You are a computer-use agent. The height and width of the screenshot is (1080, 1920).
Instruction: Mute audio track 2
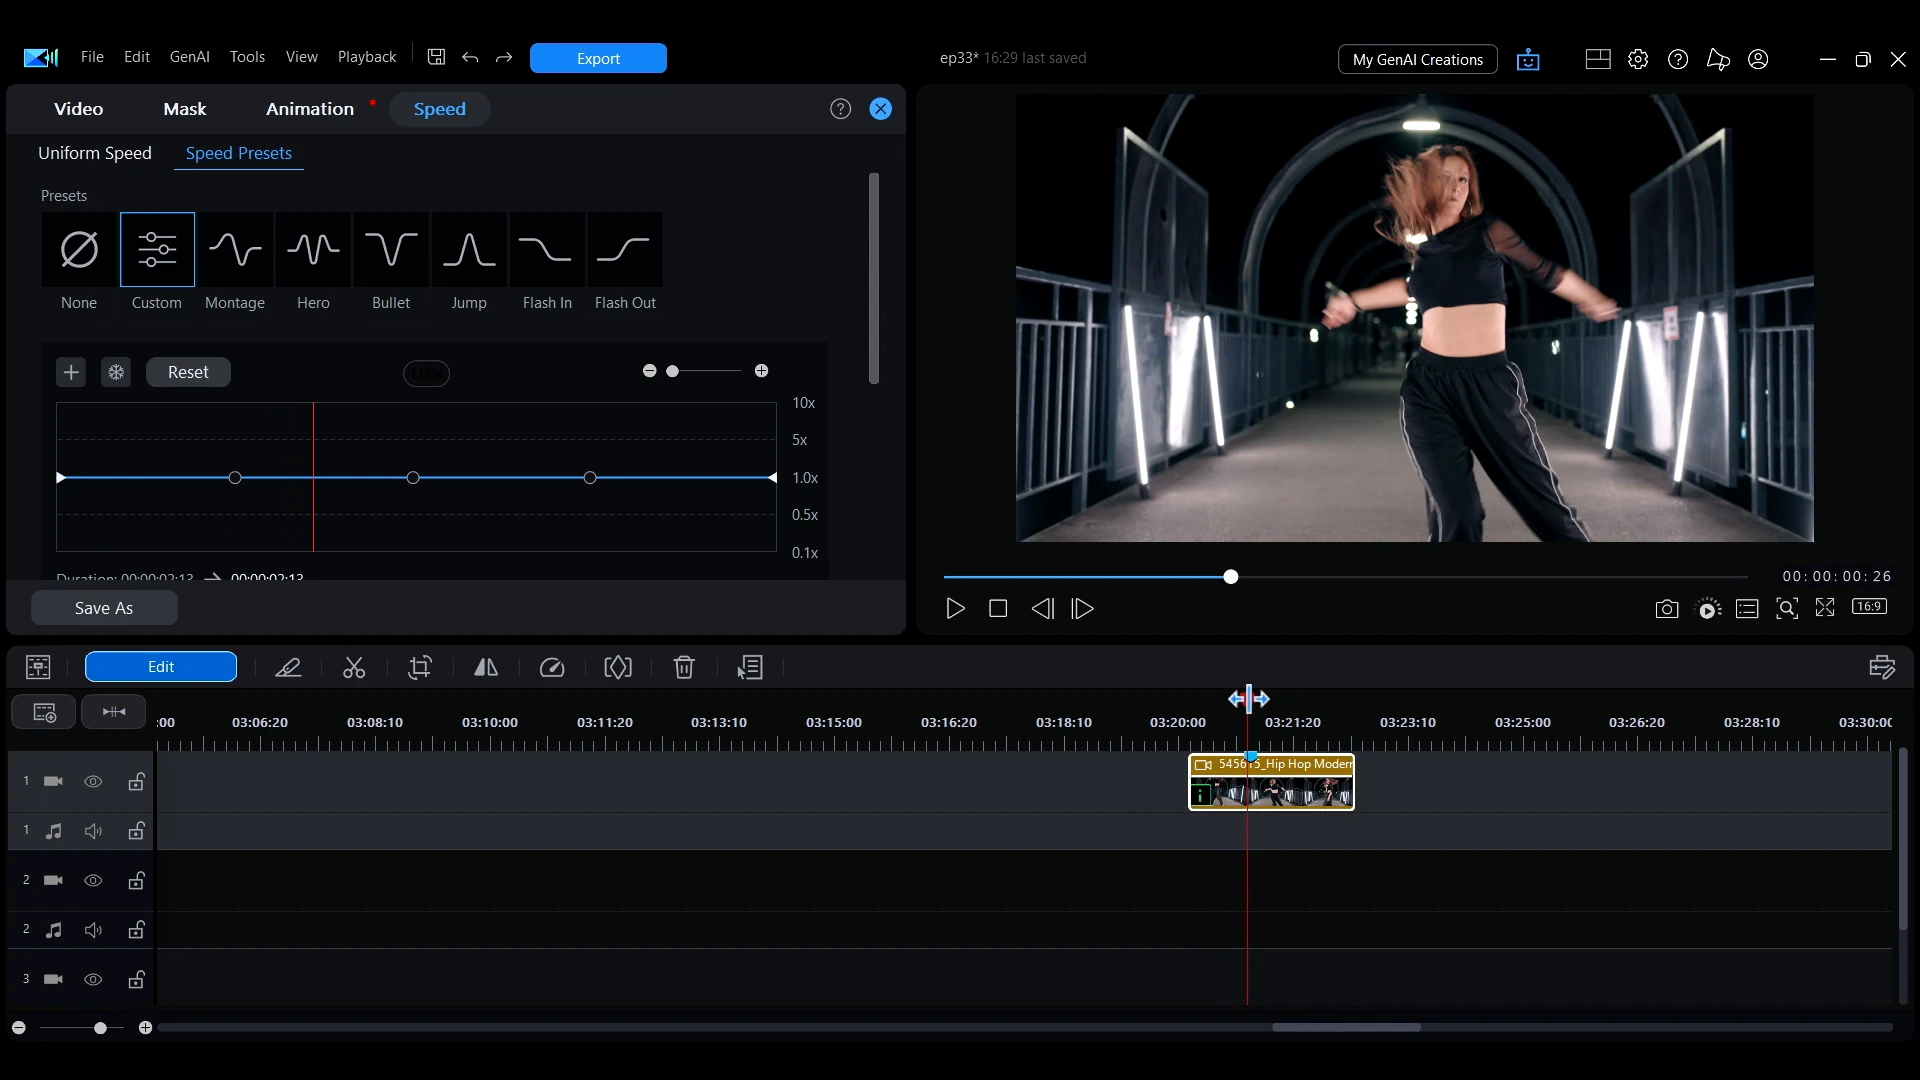pos(93,931)
